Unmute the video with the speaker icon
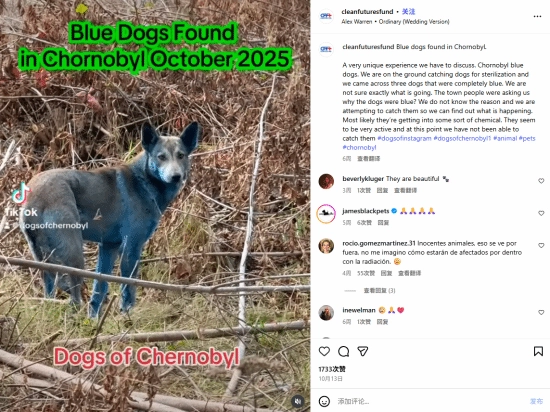 (297, 401)
